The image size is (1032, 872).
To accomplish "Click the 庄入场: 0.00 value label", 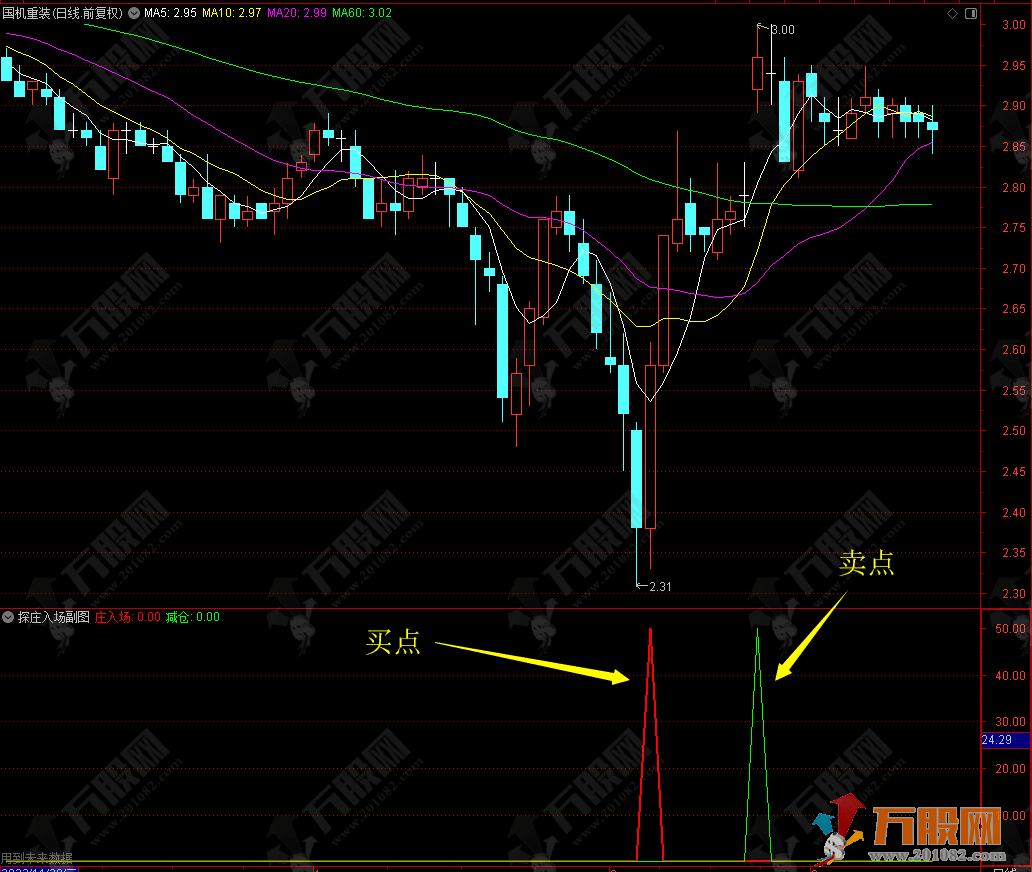I will pos(128,617).
